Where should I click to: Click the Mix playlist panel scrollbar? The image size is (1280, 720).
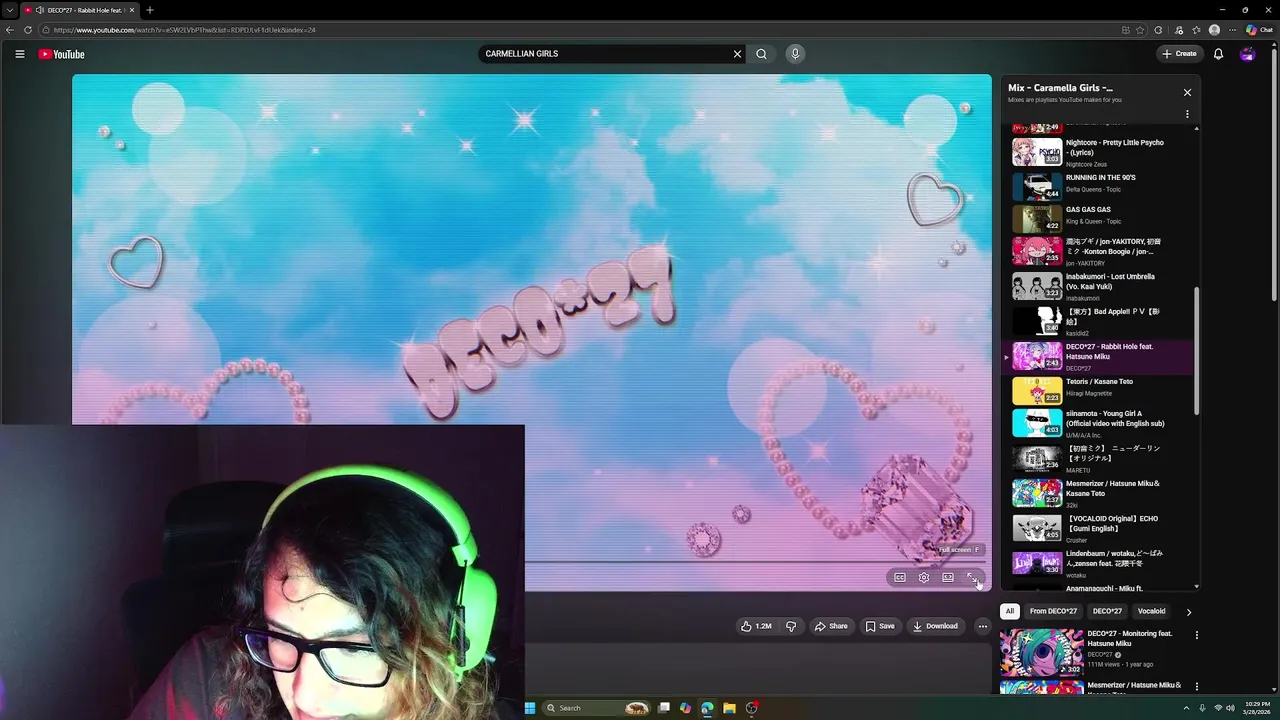click(1196, 350)
